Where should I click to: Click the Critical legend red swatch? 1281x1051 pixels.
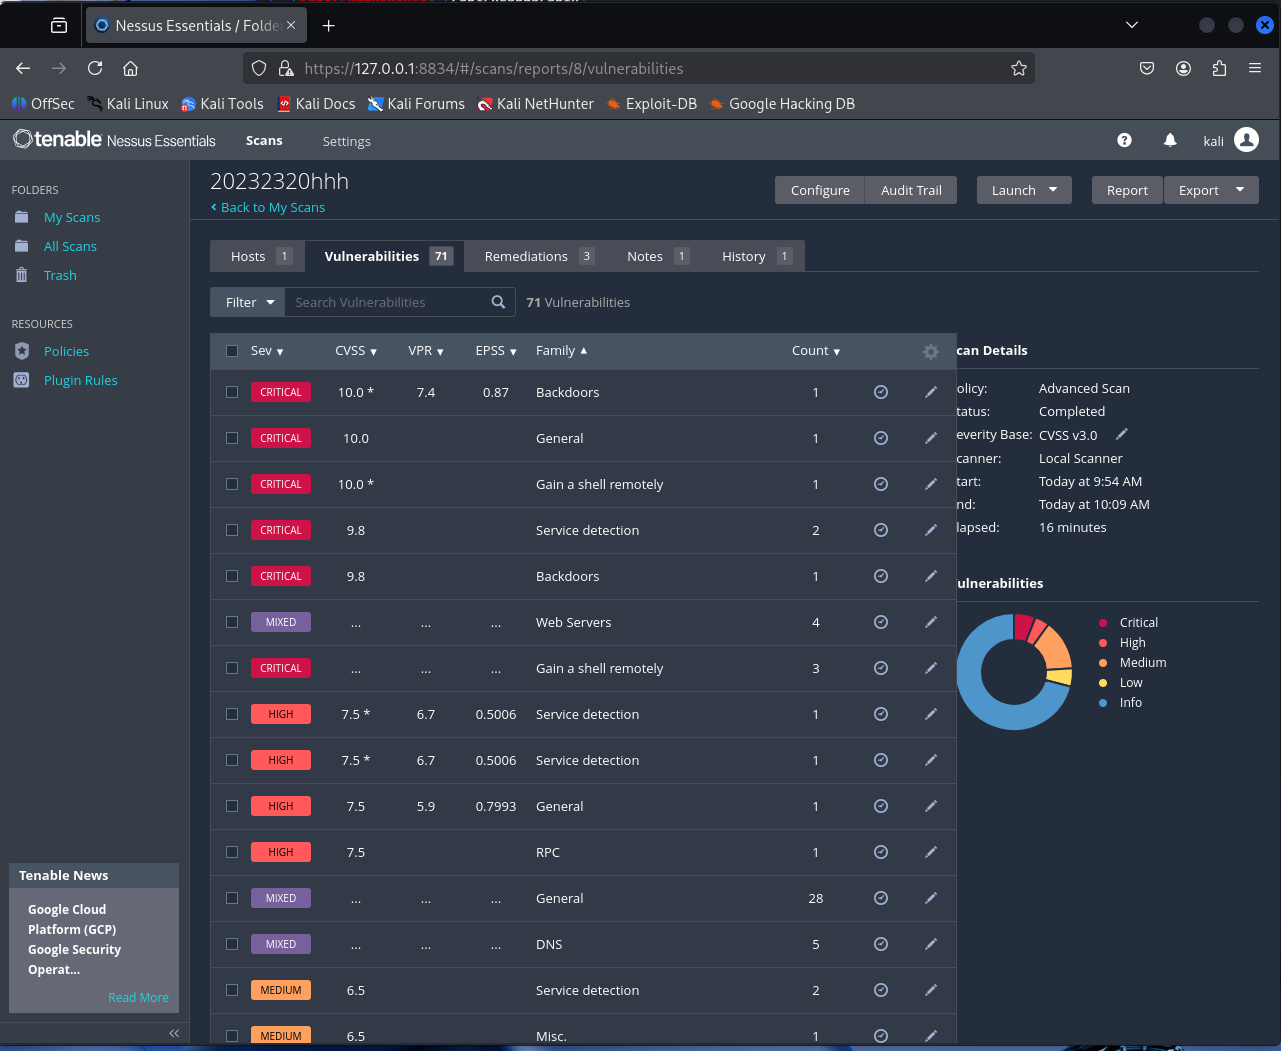tap(1103, 622)
